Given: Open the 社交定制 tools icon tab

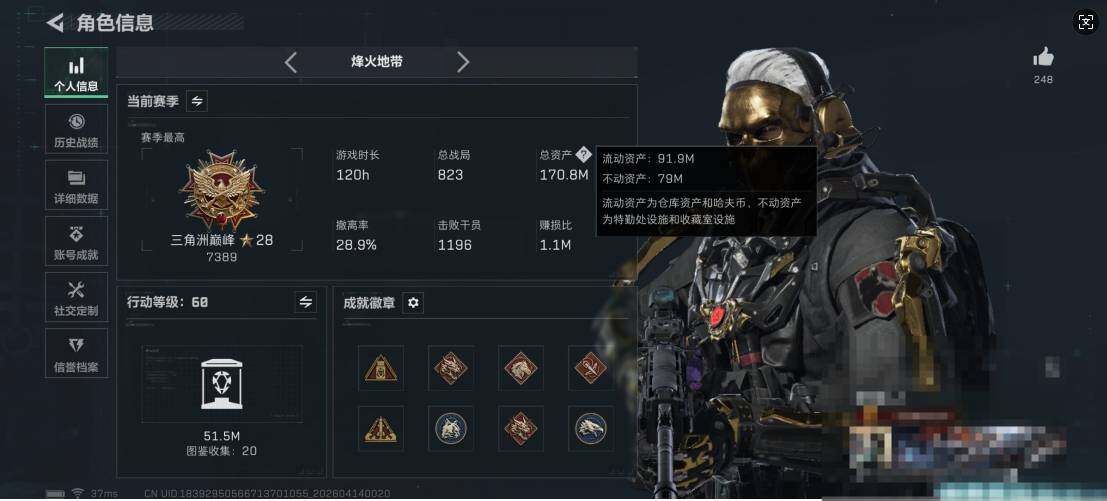Looking at the screenshot, I should (x=76, y=297).
